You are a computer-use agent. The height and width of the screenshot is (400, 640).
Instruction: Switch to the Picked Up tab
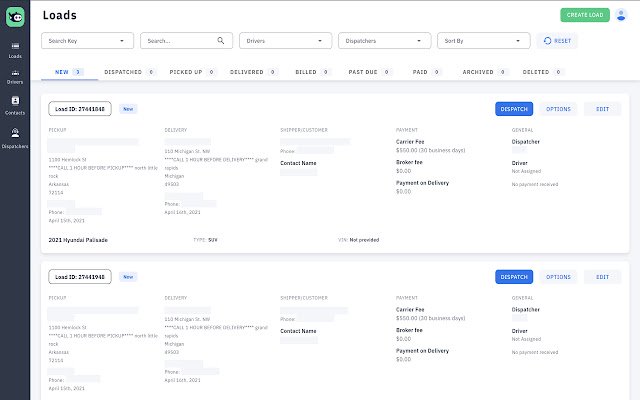point(192,72)
